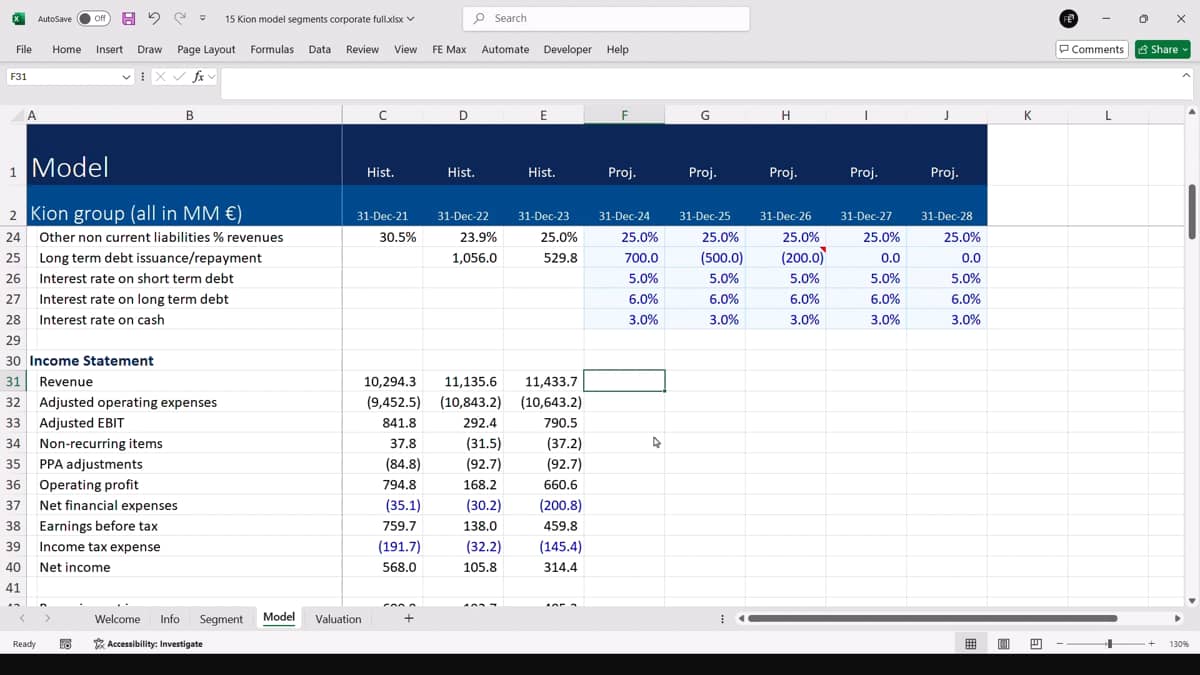Screen dimensions: 1200x675
Task: Expand the Name Box dropdown arrow
Action: pos(126,77)
